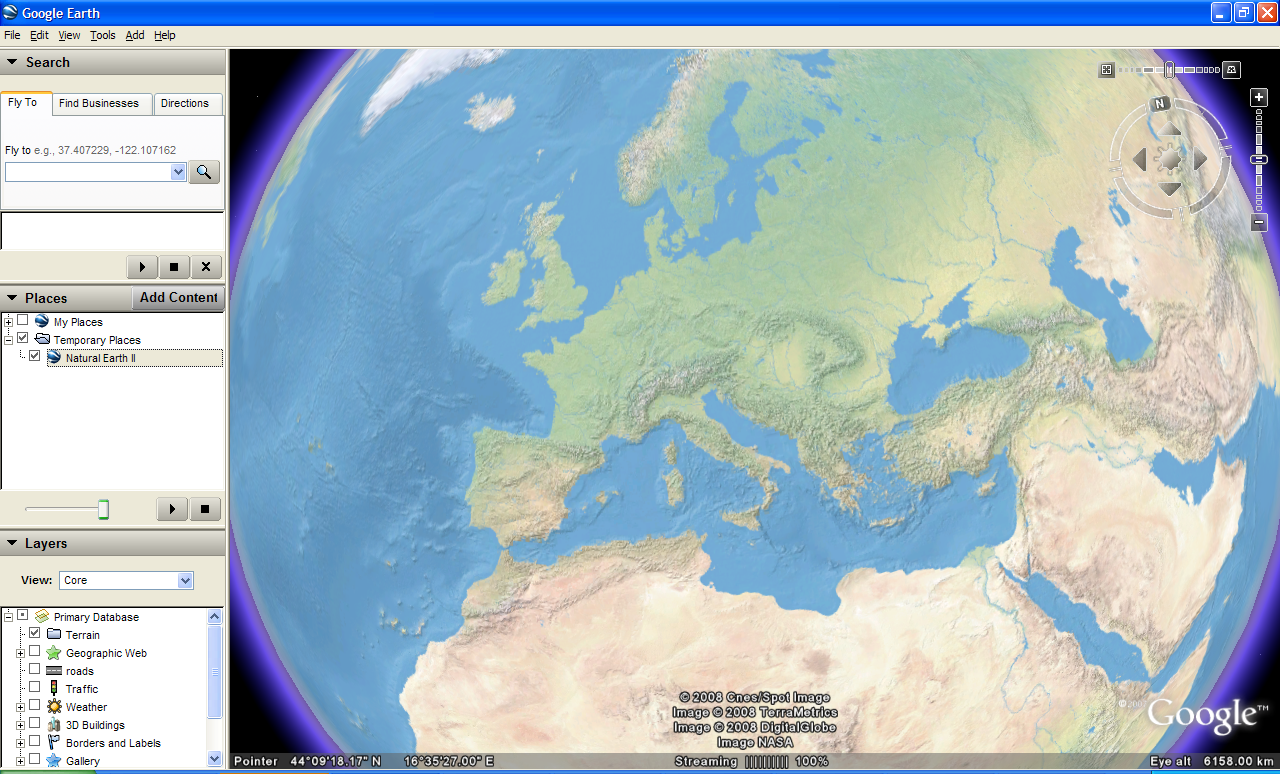Open the View menu
The height and width of the screenshot is (774, 1280).
click(69, 35)
